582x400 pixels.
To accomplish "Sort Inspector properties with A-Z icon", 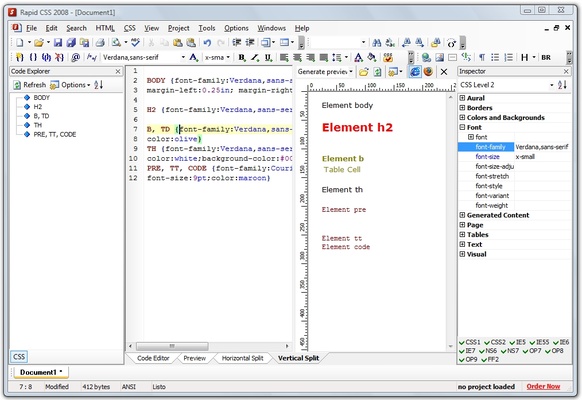I will coord(562,85).
